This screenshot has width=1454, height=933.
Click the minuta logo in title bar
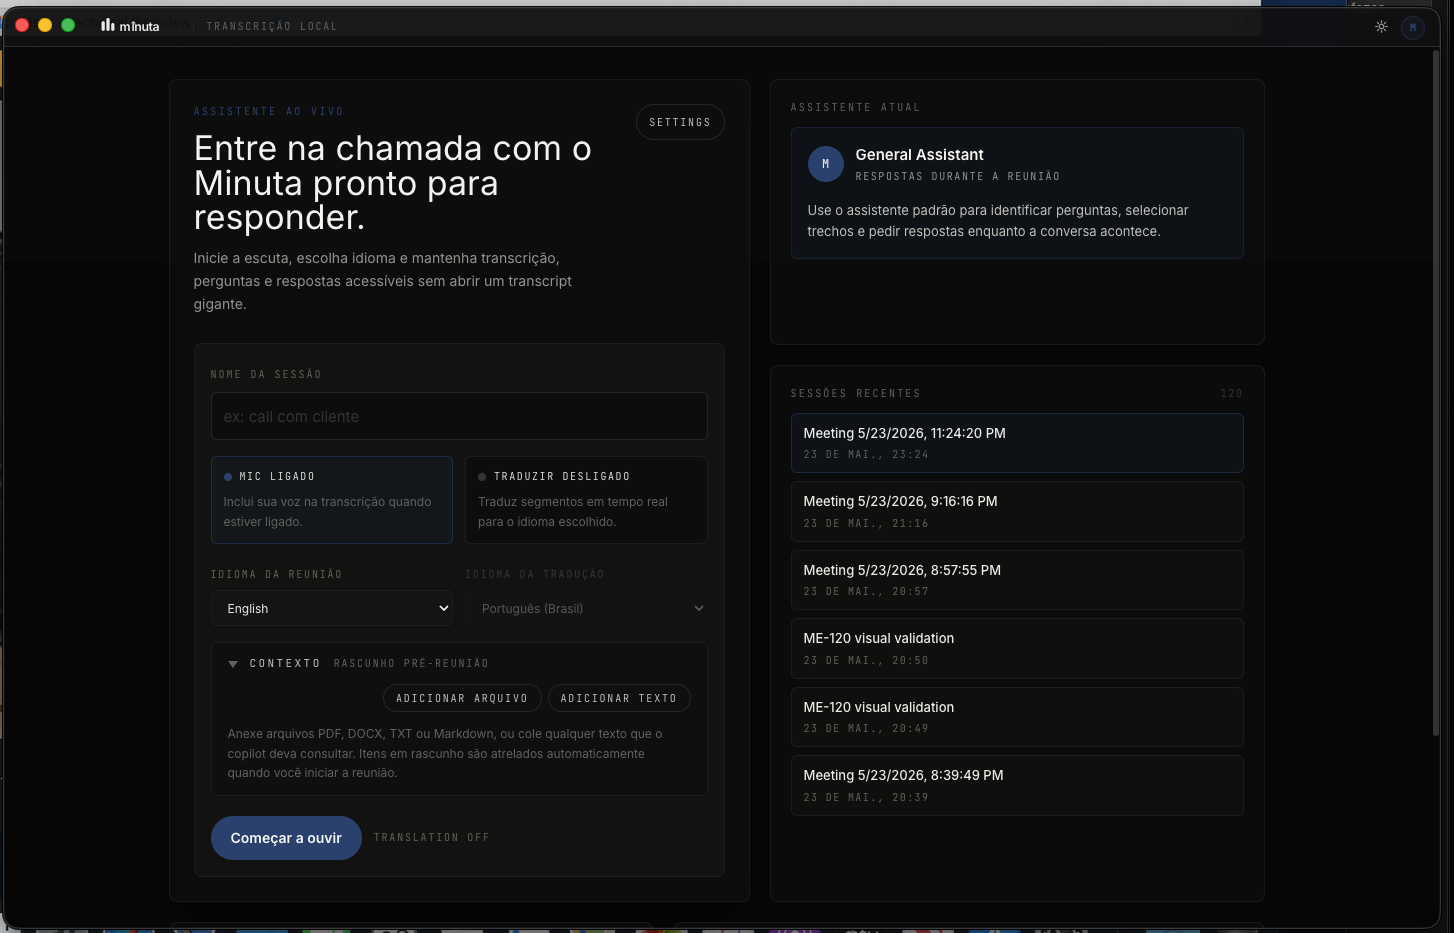pos(130,26)
